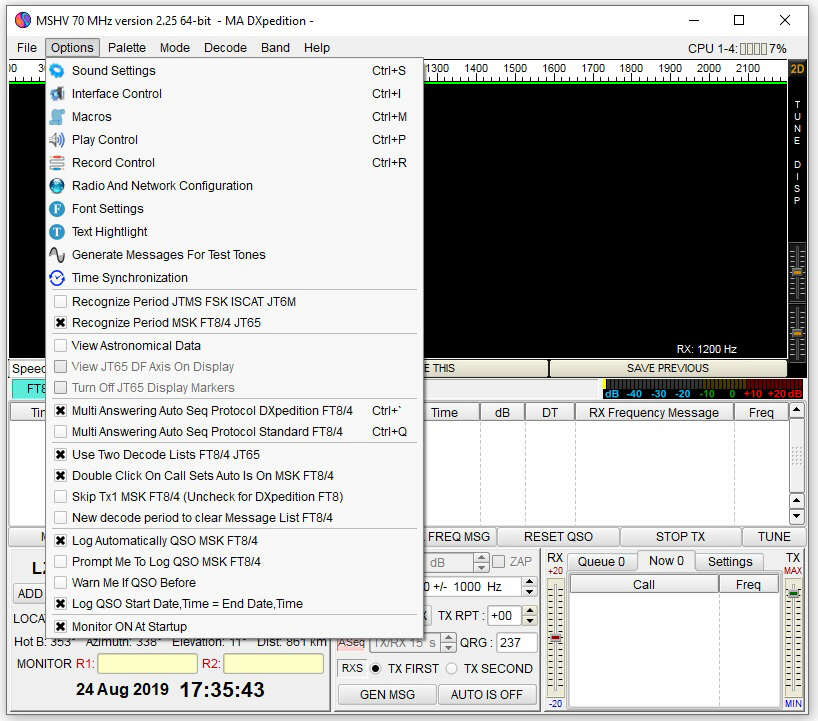Check Warn Me If QSO Before
818x721 pixels.
(61, 582)
